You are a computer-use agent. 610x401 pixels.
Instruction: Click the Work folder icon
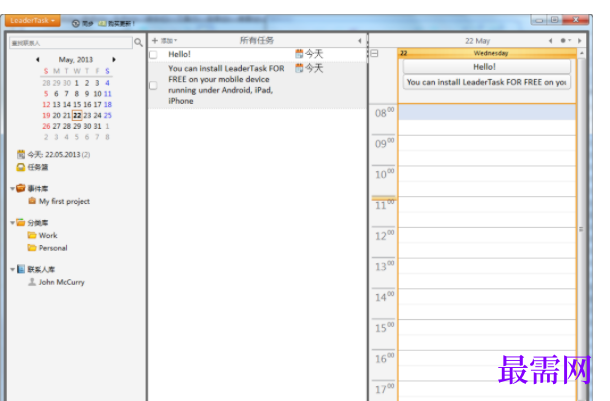[x=32, y=235]
